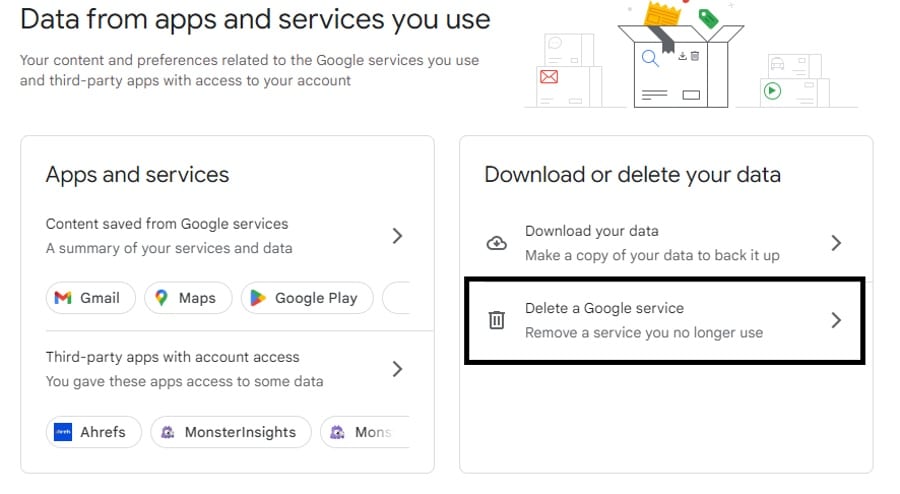900x494 pixels.
Task: Click the cloud download icon
Action: (x=496, y=243)
